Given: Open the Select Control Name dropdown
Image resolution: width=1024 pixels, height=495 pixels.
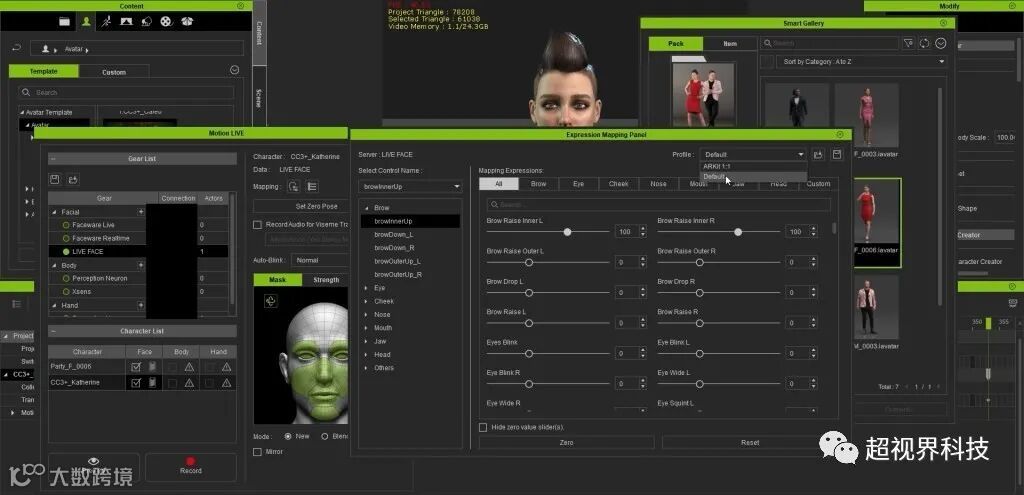Looking at the screenshot, I should 411,187.
